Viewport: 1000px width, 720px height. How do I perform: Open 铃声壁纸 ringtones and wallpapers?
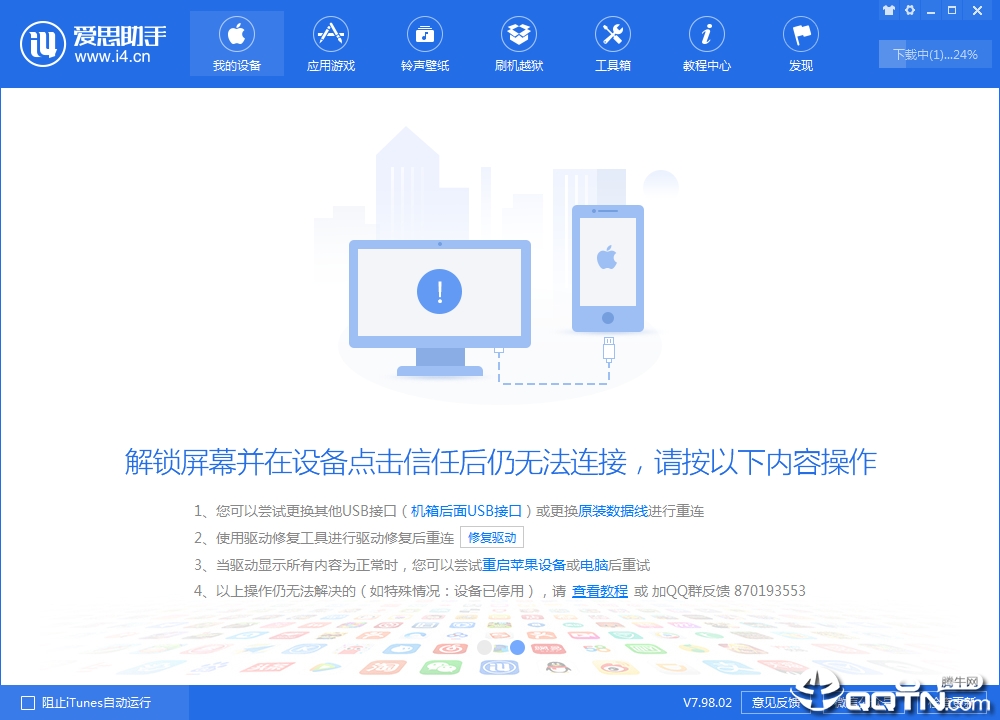point(425,44)
